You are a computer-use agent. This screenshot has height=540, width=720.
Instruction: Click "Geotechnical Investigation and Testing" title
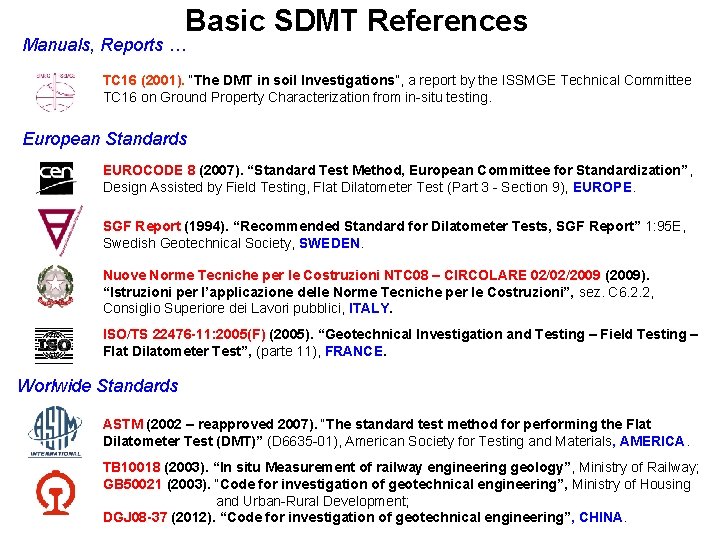tap(455, 334)
